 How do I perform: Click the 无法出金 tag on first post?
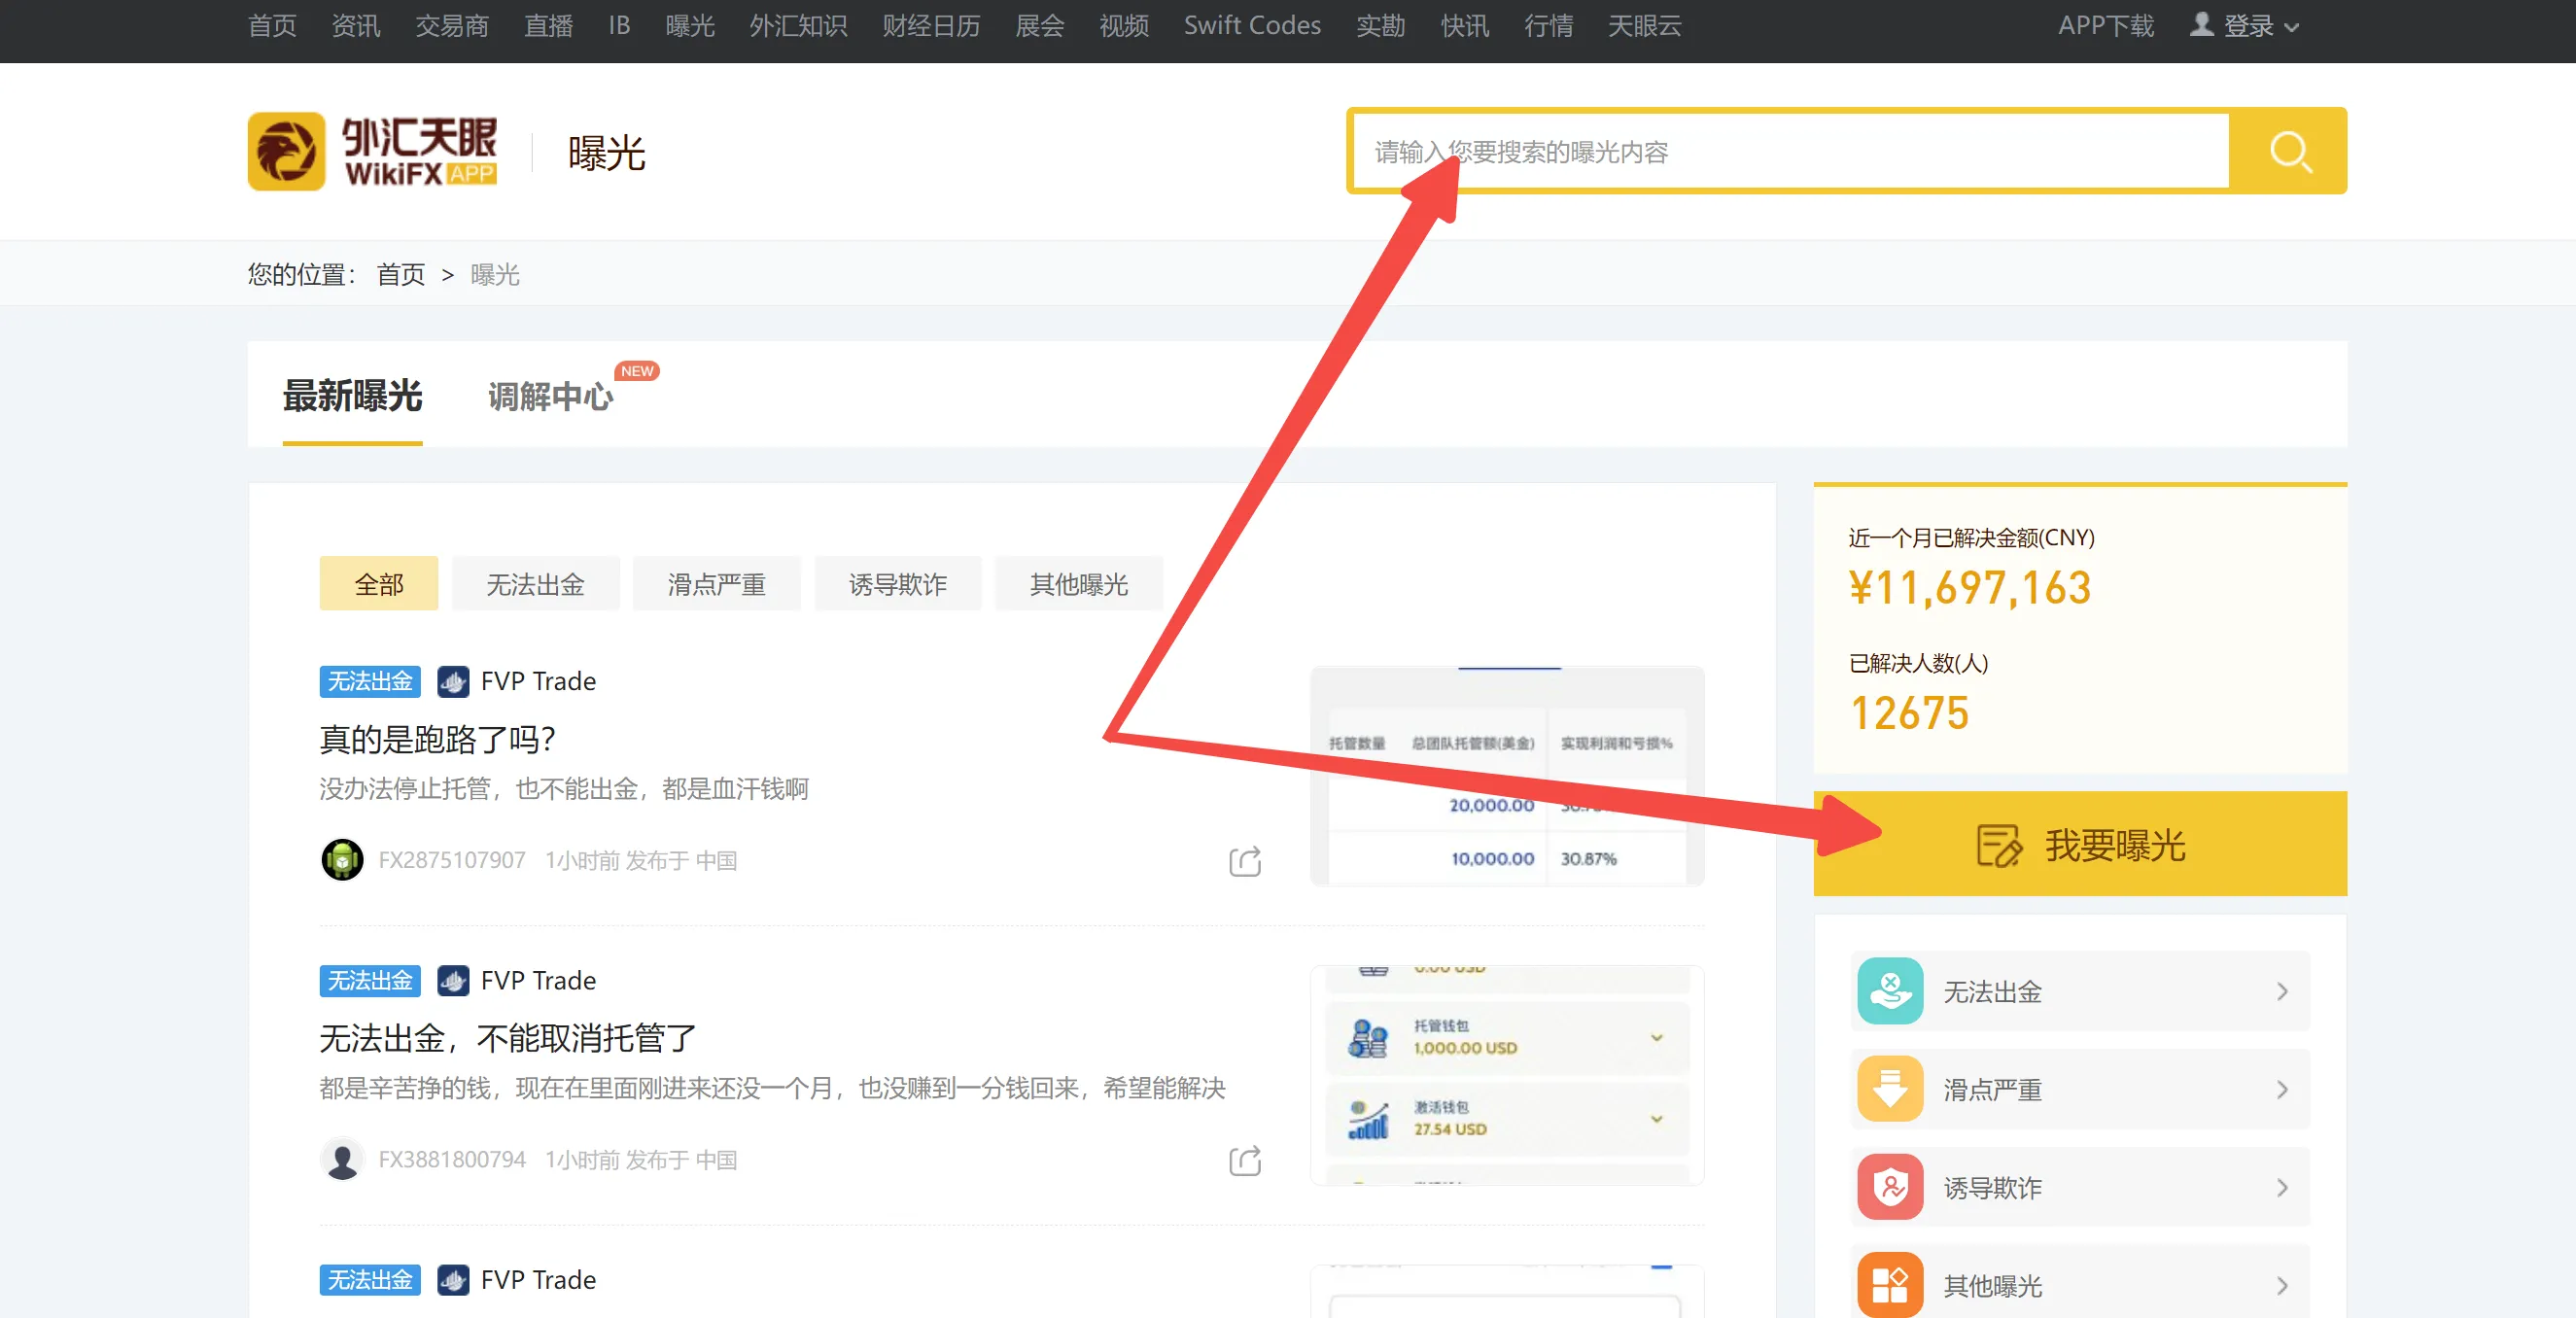[x=370, y=681]
